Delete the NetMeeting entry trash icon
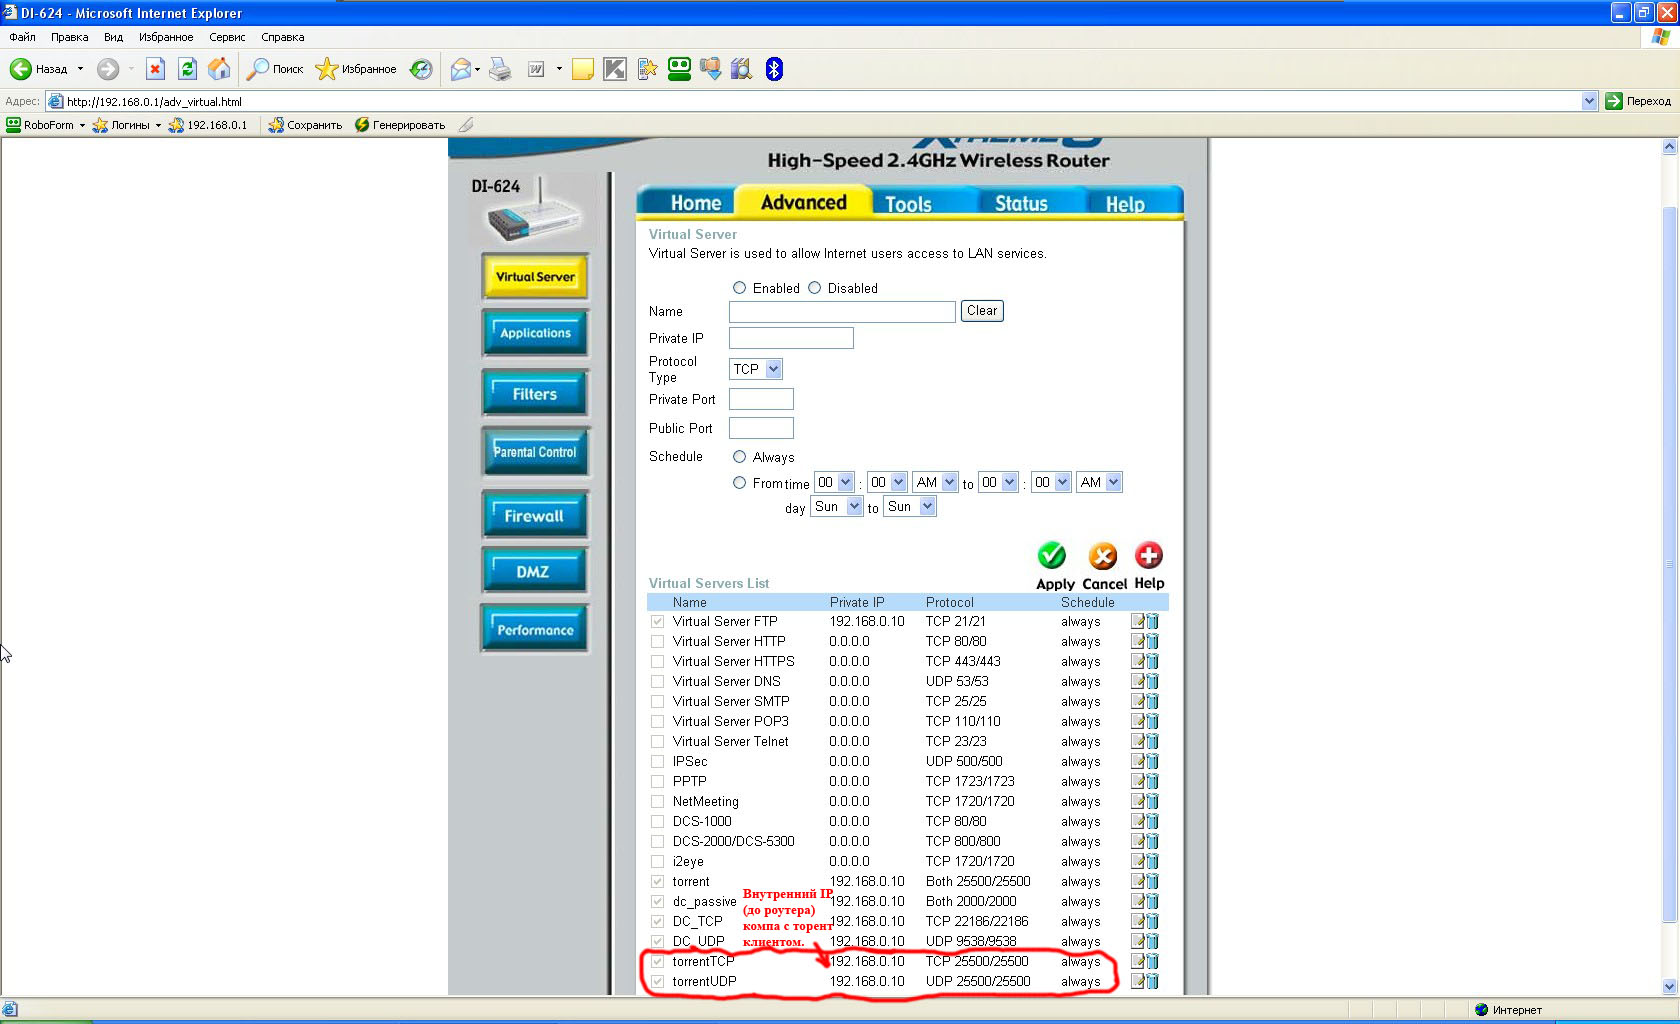 [x=1152, y=801]
